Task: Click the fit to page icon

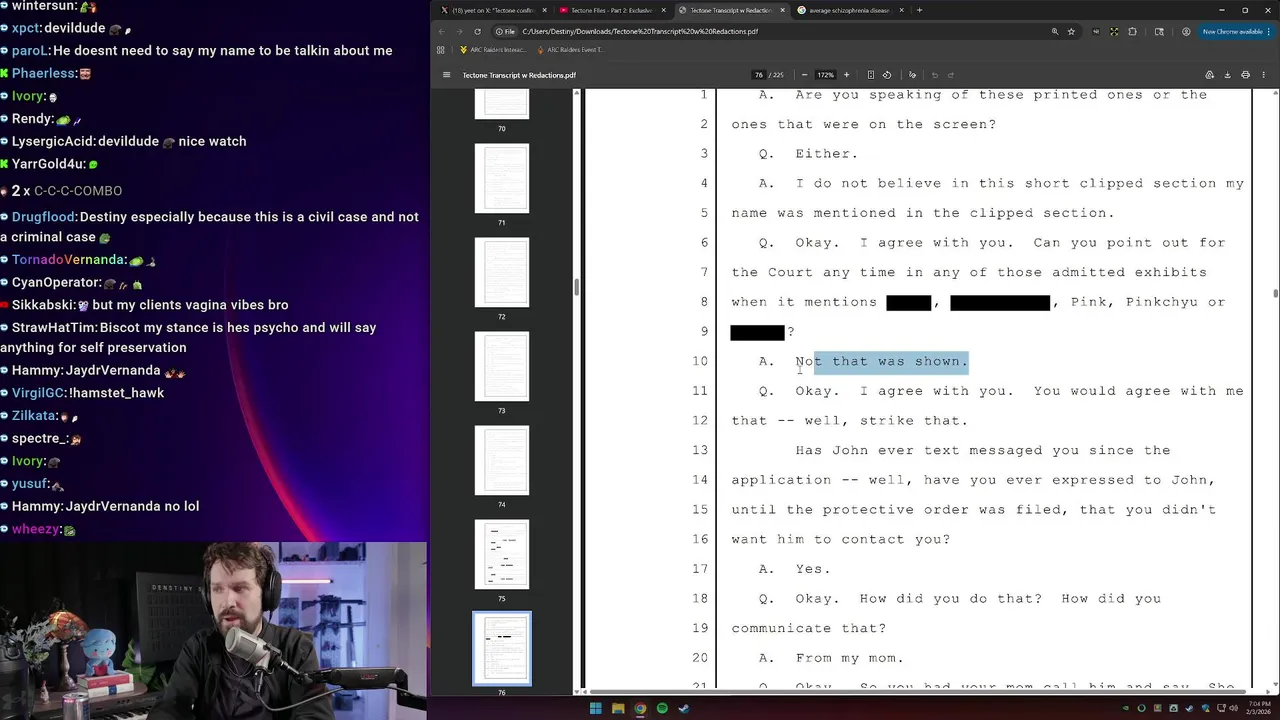Action: (x=870, y=75)
